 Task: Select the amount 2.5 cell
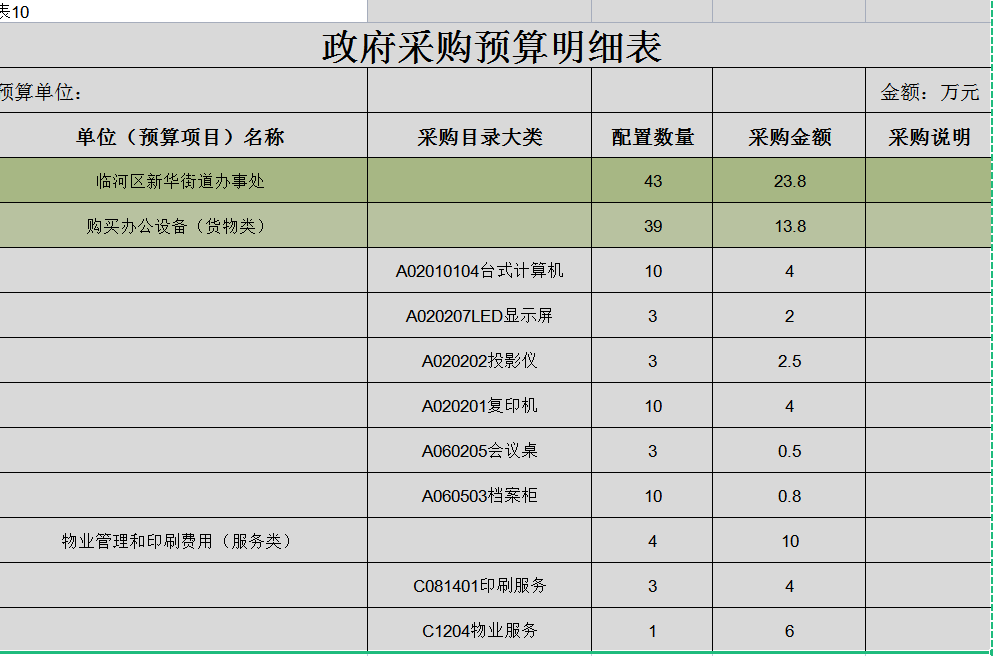pyautogui.click(x=789, y=360)
